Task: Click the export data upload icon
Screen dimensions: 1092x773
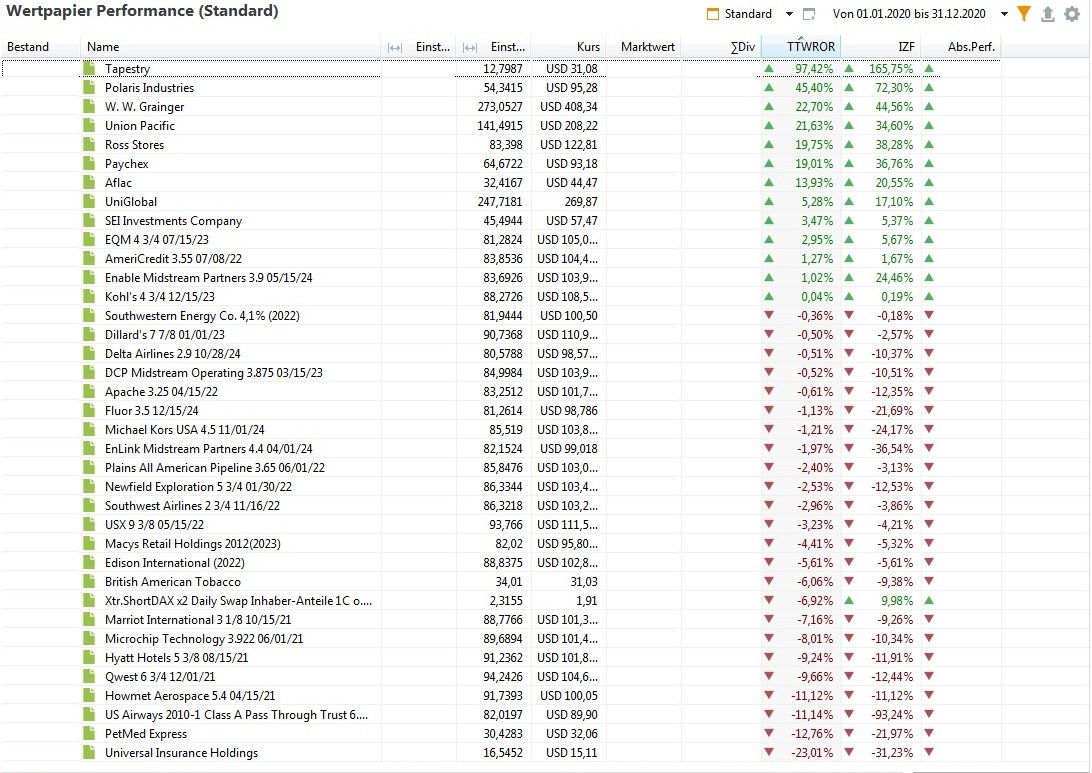Action: click(1047, 14)
